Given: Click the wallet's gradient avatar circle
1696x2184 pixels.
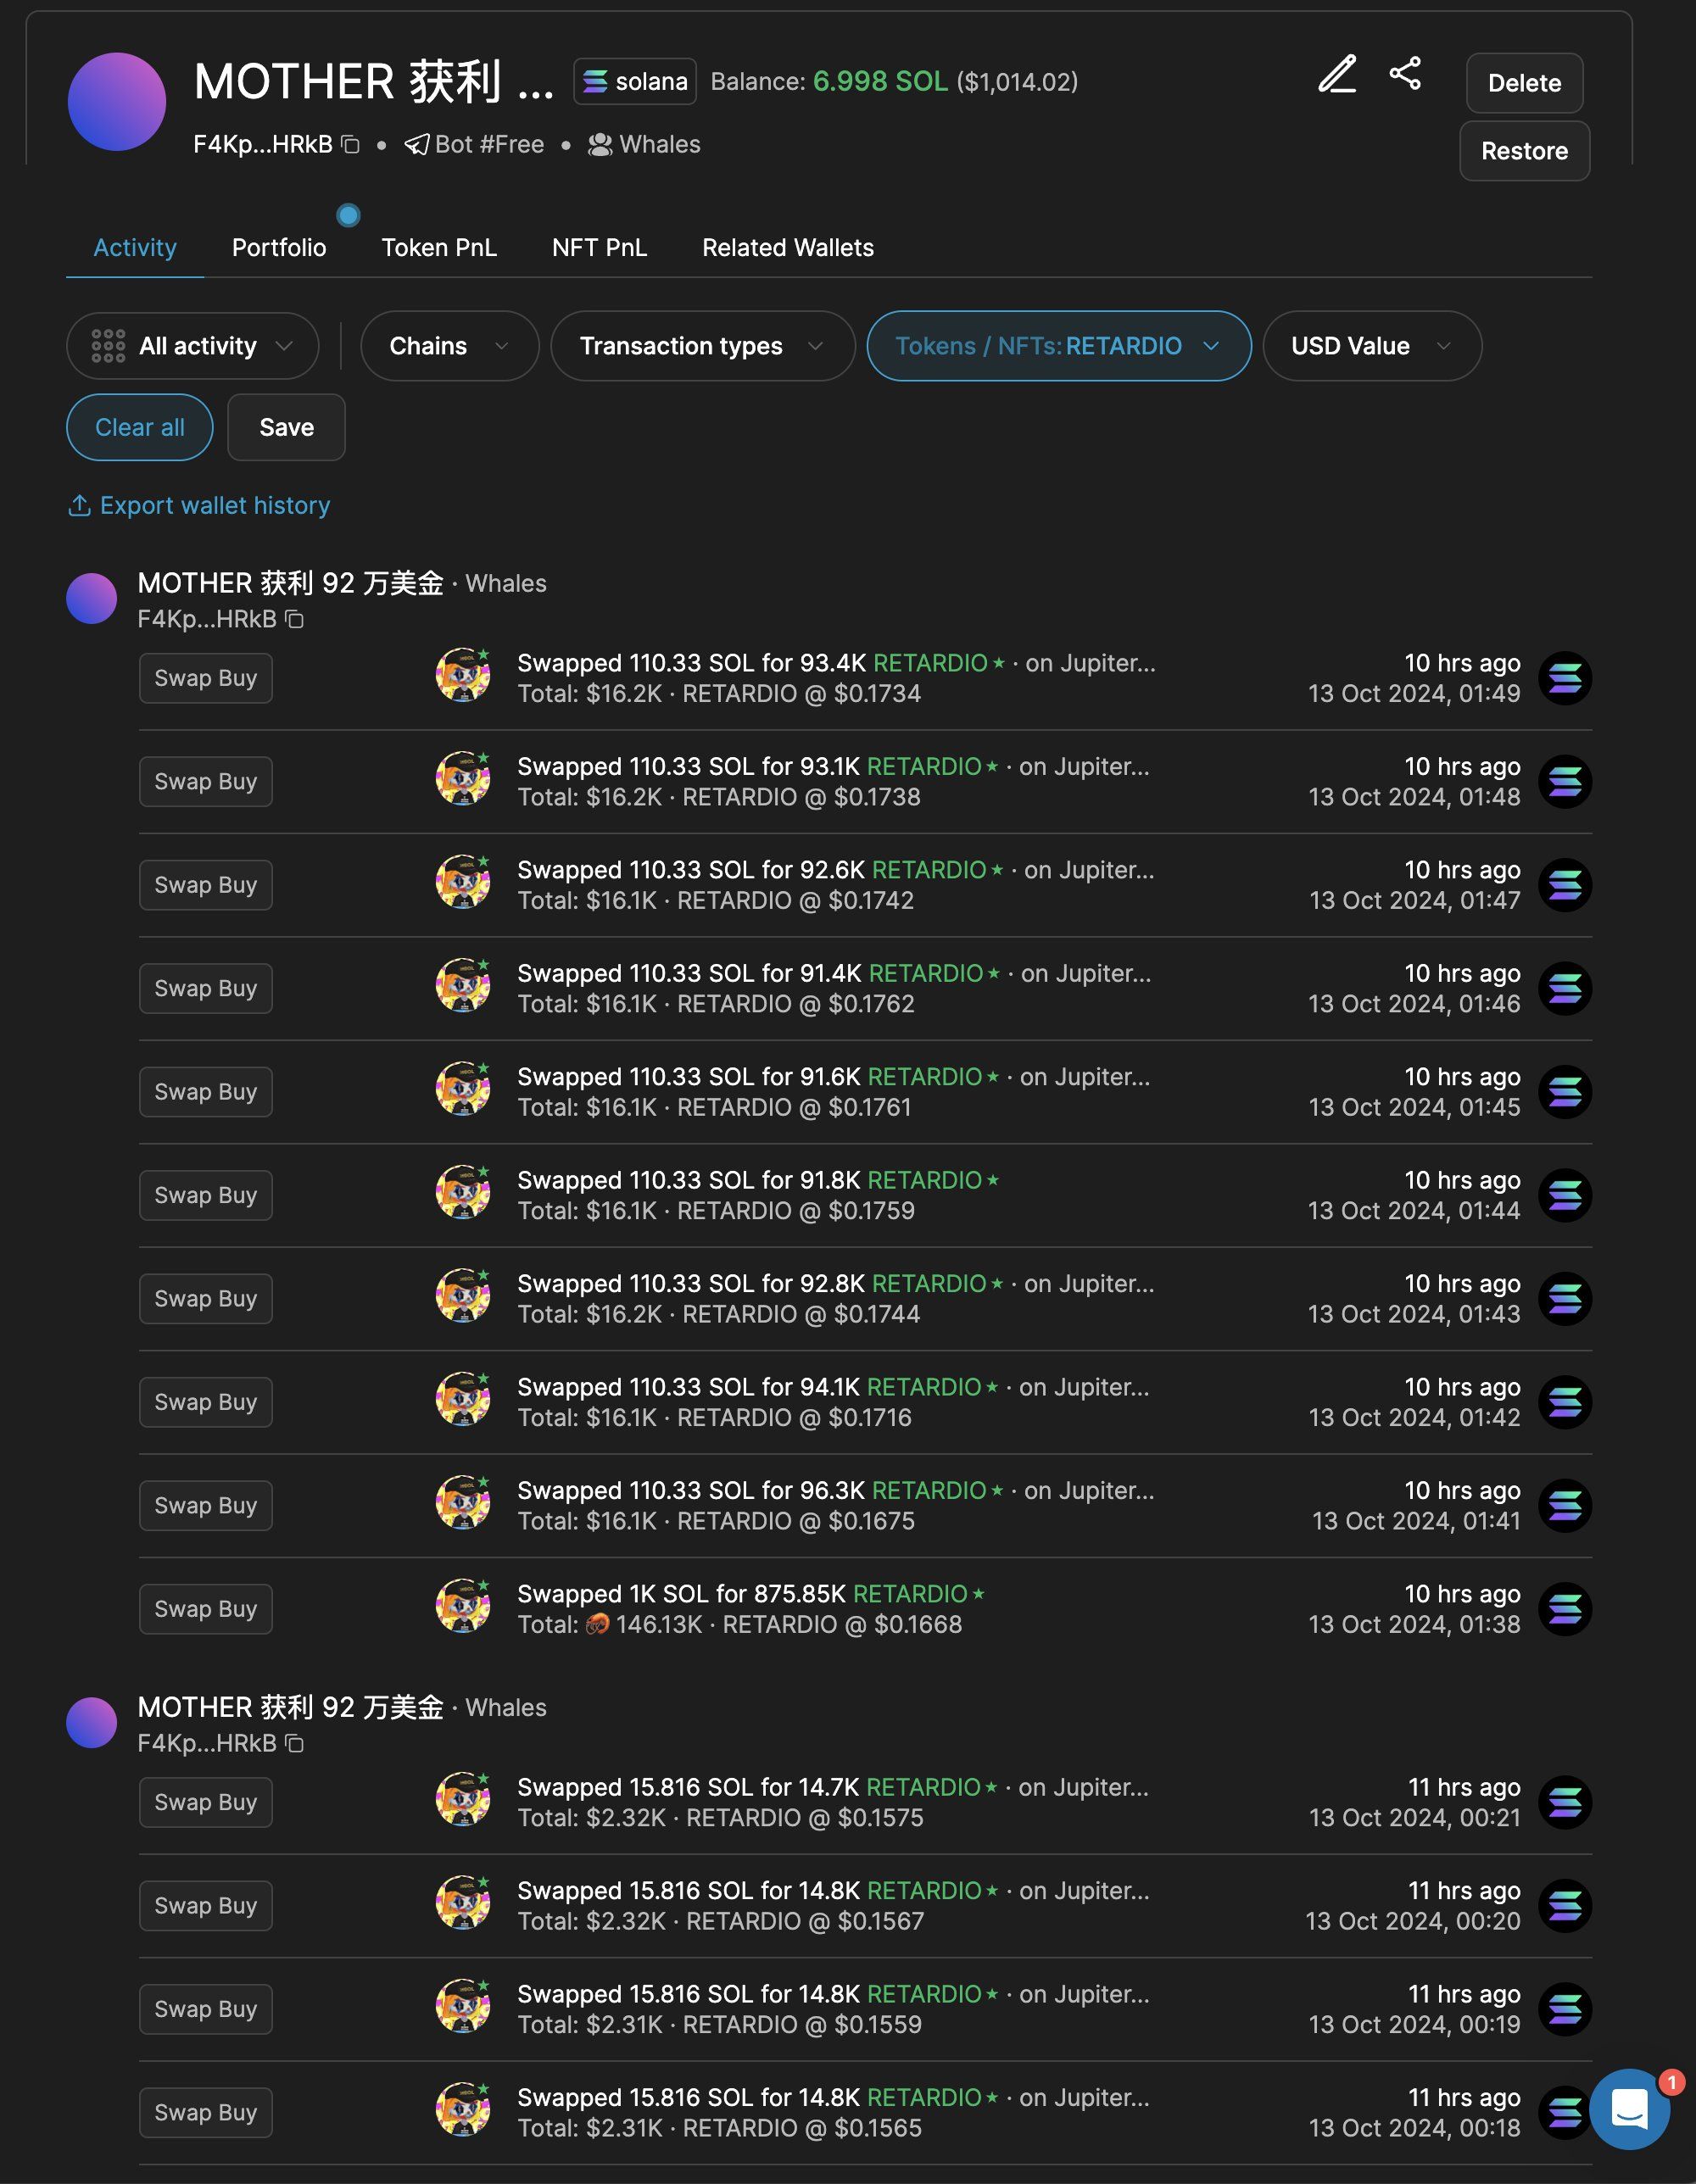Looking at the screenshot, I should click(117, 102).
